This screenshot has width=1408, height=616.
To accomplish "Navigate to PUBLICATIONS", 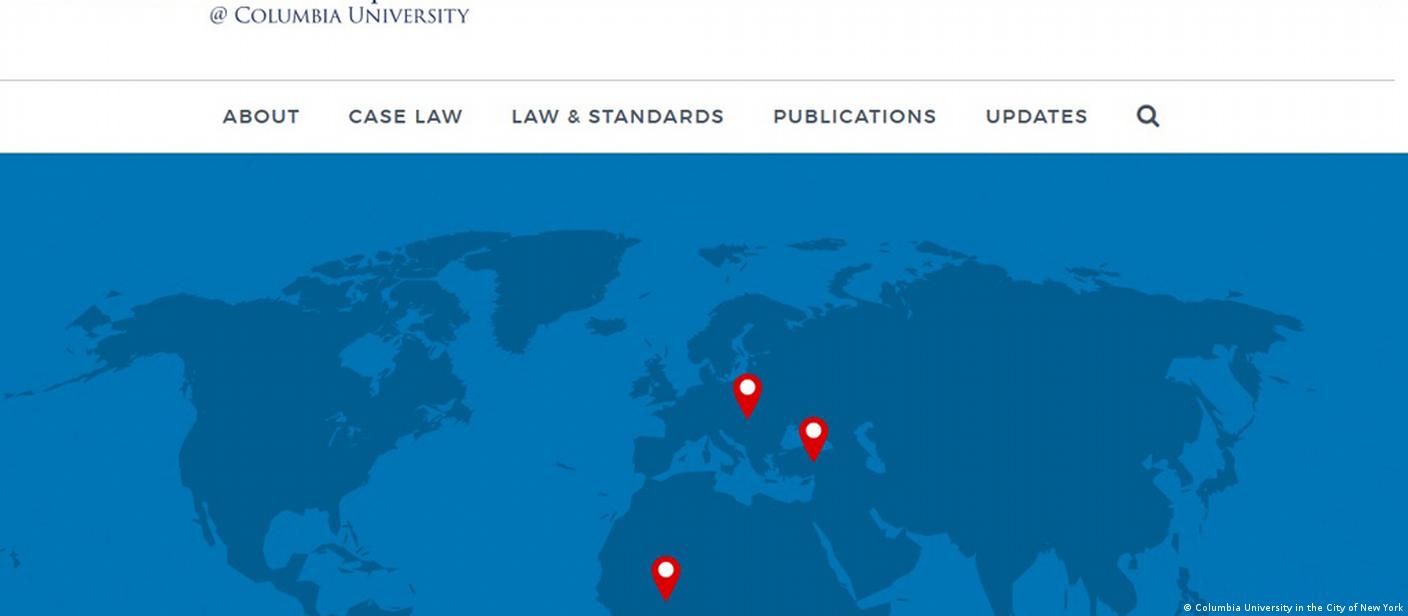I will [x=854, y=116].
